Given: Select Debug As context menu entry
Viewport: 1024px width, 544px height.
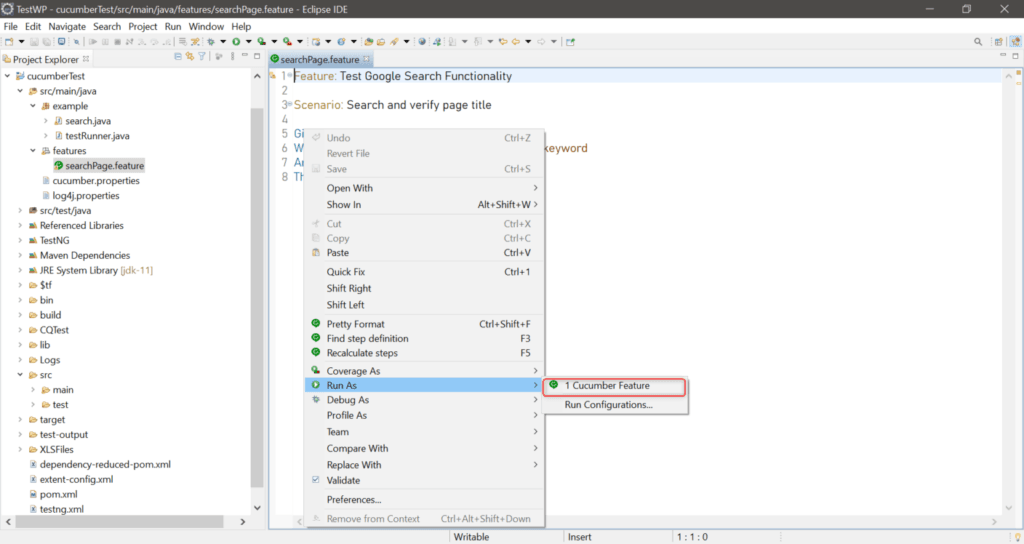Looking at the screenshot, I should 424,400.
